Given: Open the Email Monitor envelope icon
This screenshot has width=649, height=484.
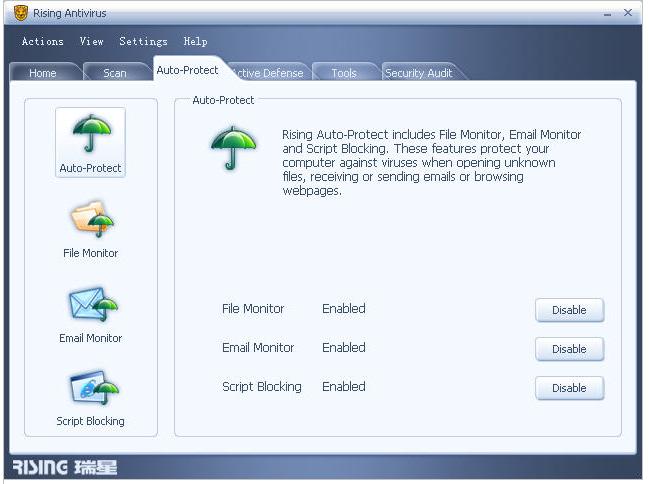Looking at the screenshot, I should (x=94, y=305).
